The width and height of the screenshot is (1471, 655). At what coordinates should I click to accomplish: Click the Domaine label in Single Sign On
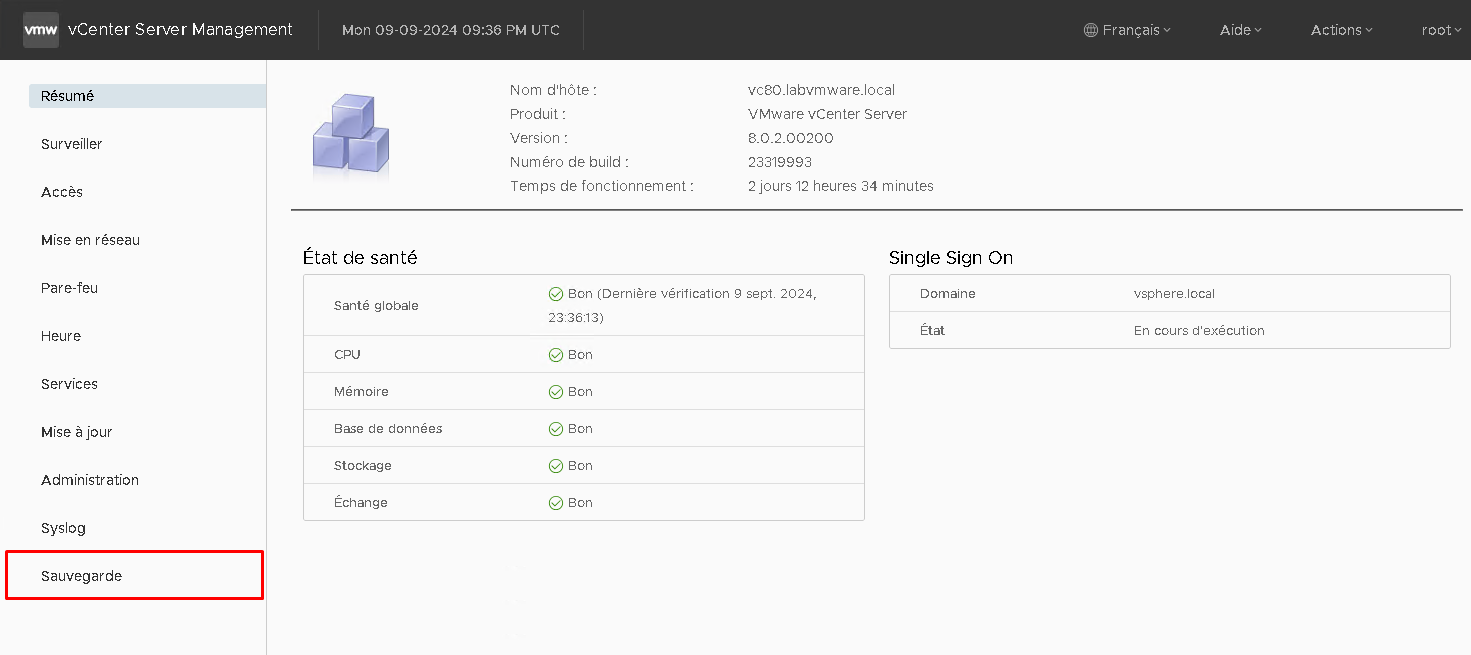click(948, 294)
